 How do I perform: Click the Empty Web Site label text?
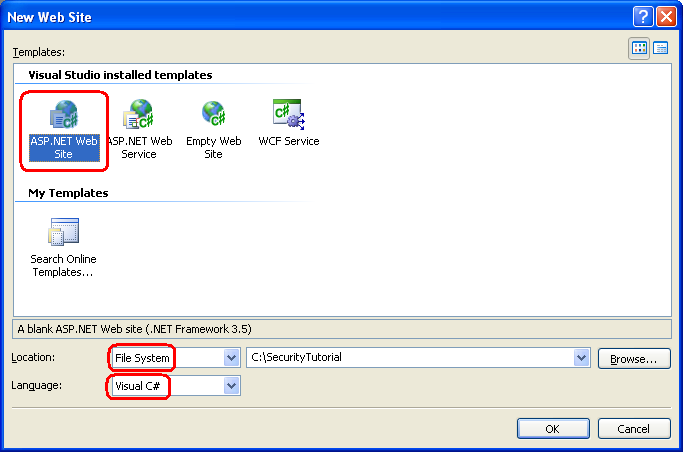(213, 148)
